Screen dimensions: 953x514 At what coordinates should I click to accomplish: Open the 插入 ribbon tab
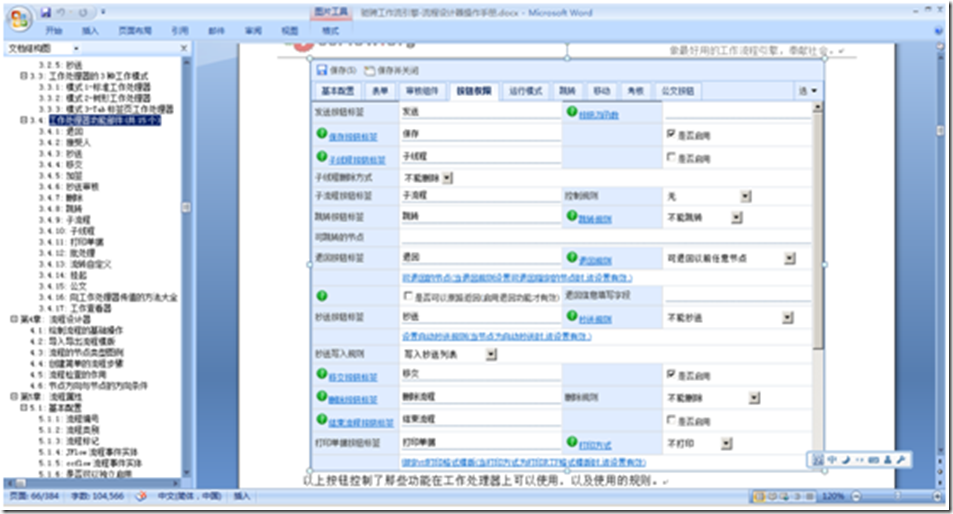(90, 30)
